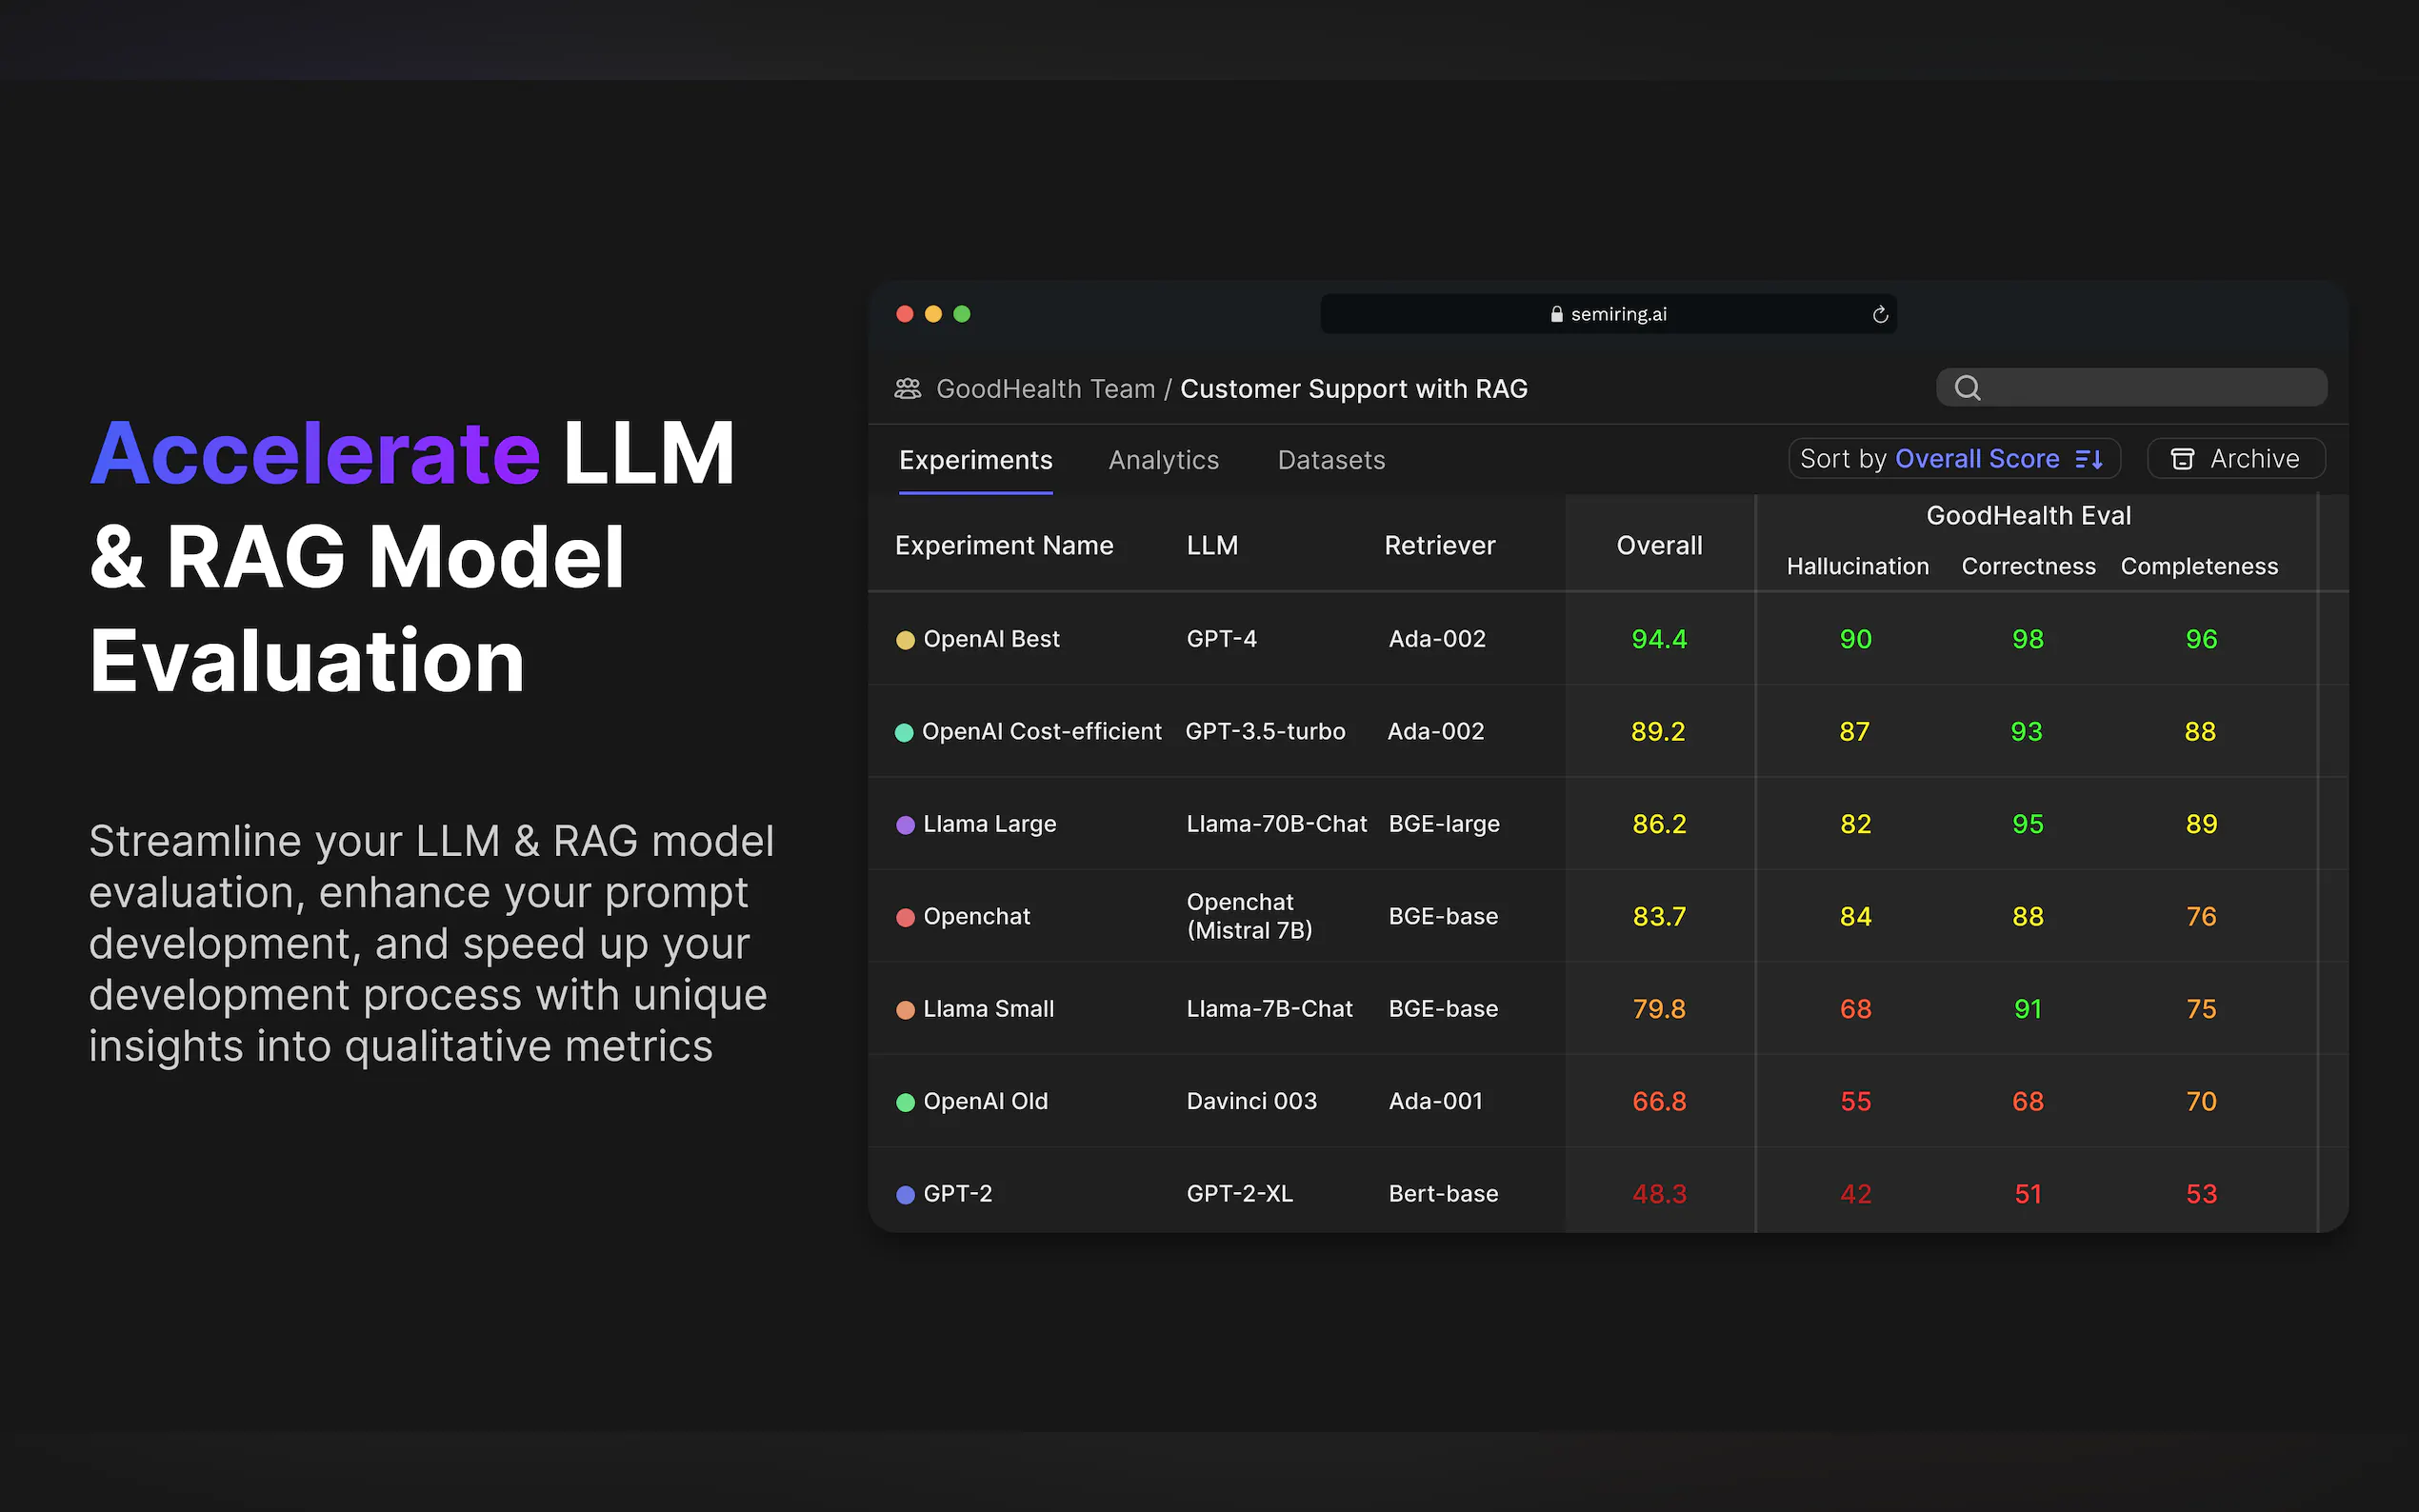The width and height of the screenshot is (2419, 1512).
Task: Open the OpenAI Cost-efficient experiment row
Action: 1041,732
